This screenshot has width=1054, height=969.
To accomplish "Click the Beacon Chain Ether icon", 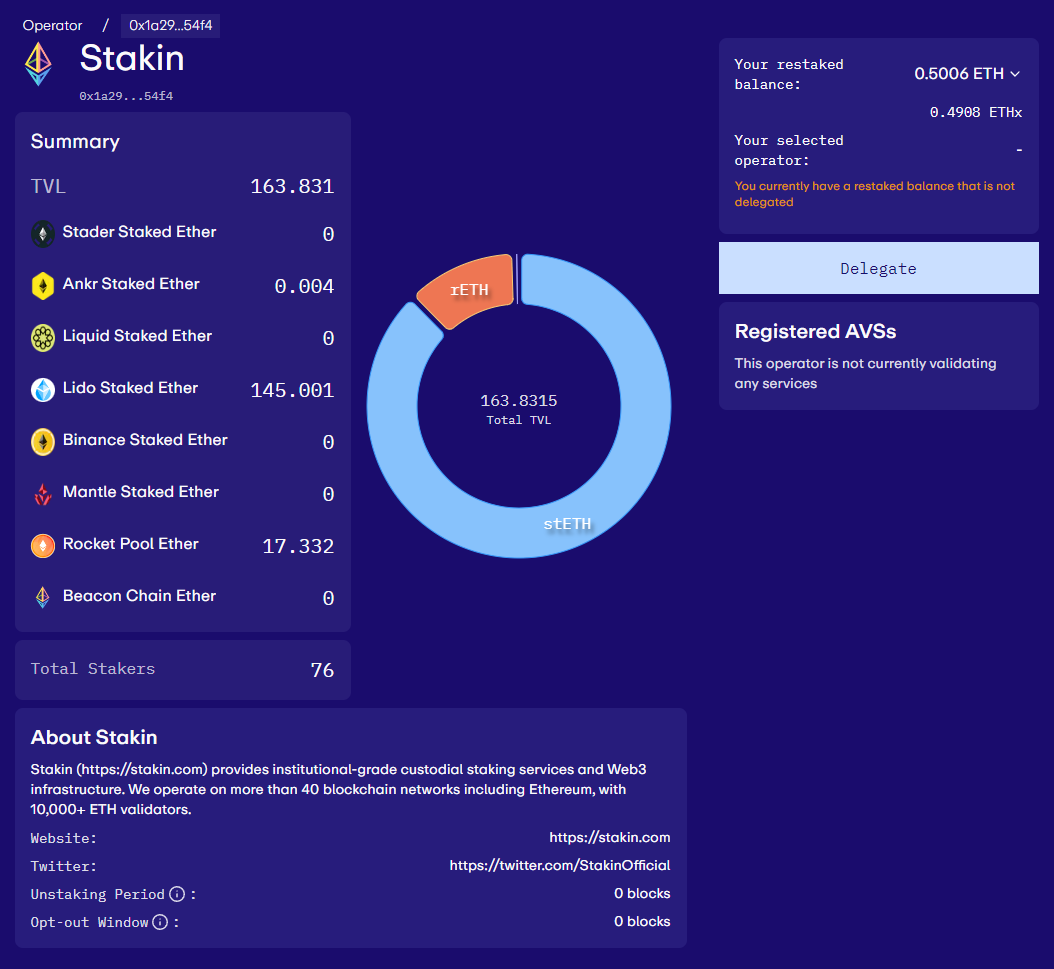I will click(41, 597).
